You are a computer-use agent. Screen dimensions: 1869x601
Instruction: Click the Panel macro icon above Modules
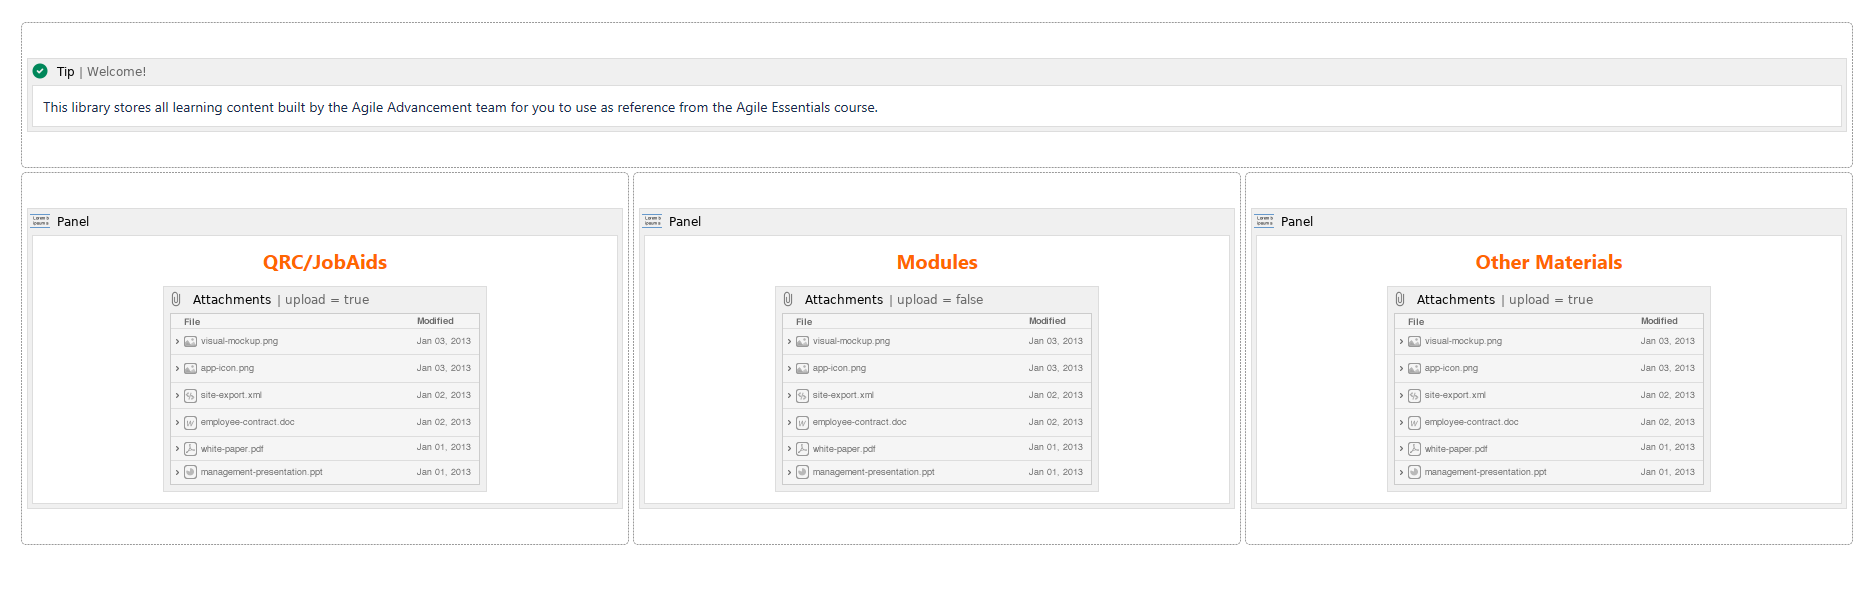653,221
